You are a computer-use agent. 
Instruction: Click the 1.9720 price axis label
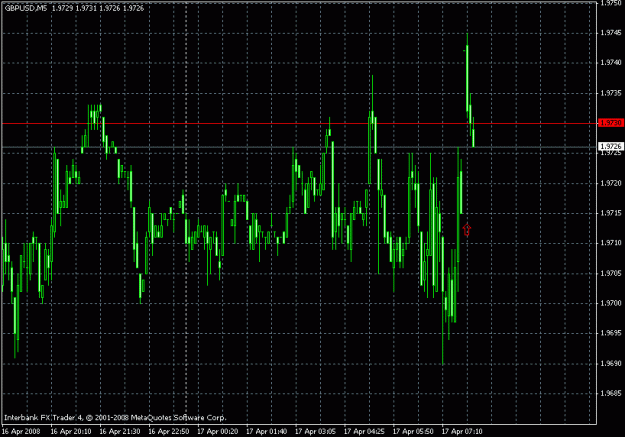tap(611, 183)
